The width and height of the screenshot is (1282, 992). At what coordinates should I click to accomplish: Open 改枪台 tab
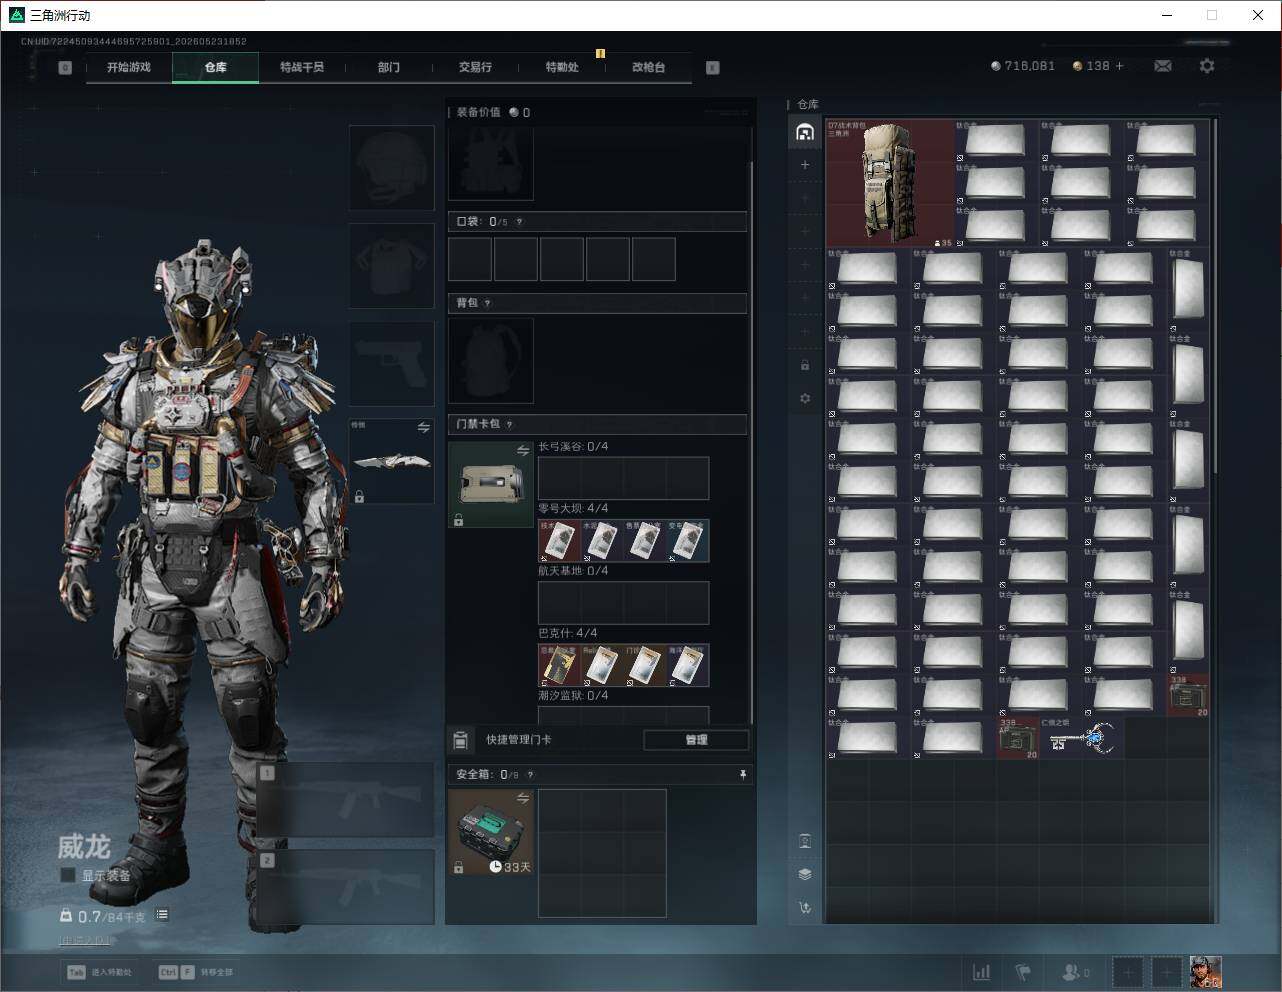coord(648,67)
